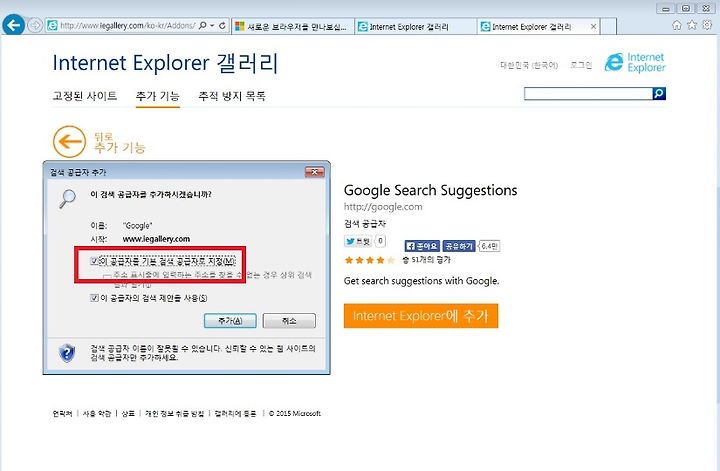This screenshot has width=720, height=471.
Task: Click the Internet Explorer 갤러리 page title
Action: point(165,63)
